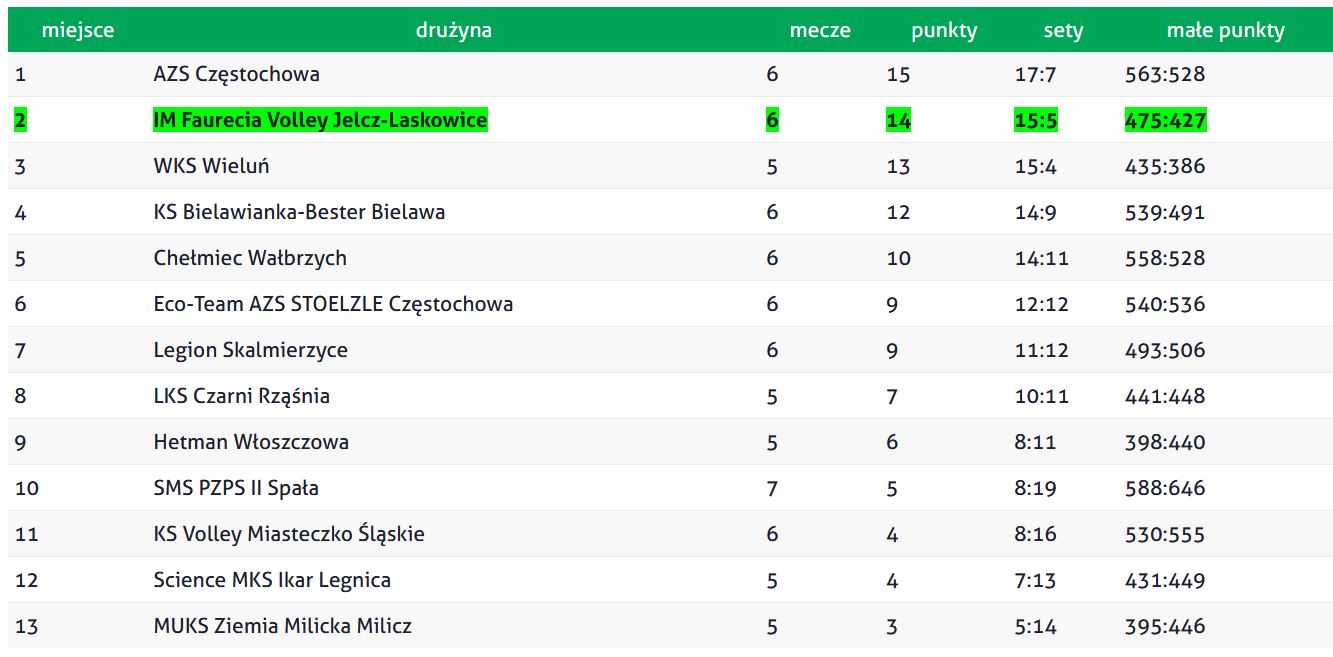The width and height of the screenshot is (1333, 657).
Task: Click Science MKS Ikar Legnica
Action: pos(272,580)
